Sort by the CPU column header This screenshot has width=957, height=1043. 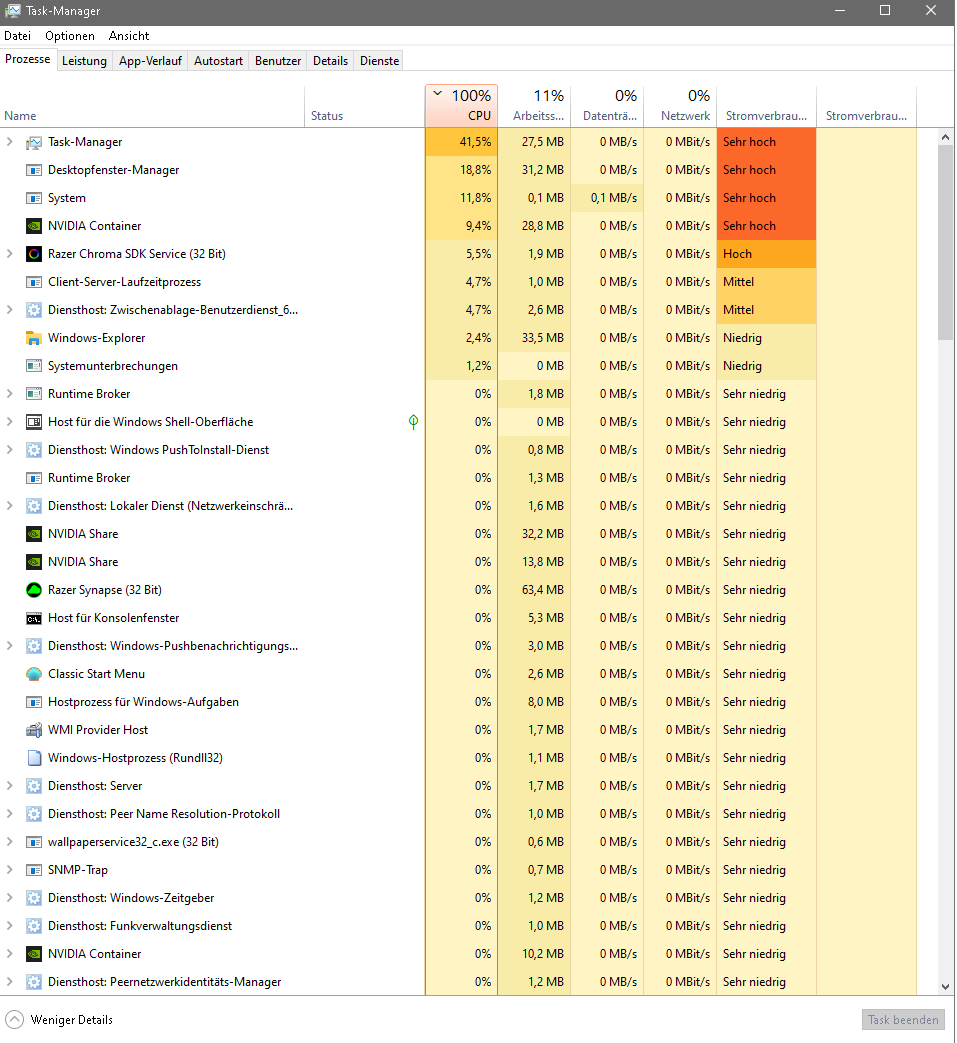[x=462, y=106]
